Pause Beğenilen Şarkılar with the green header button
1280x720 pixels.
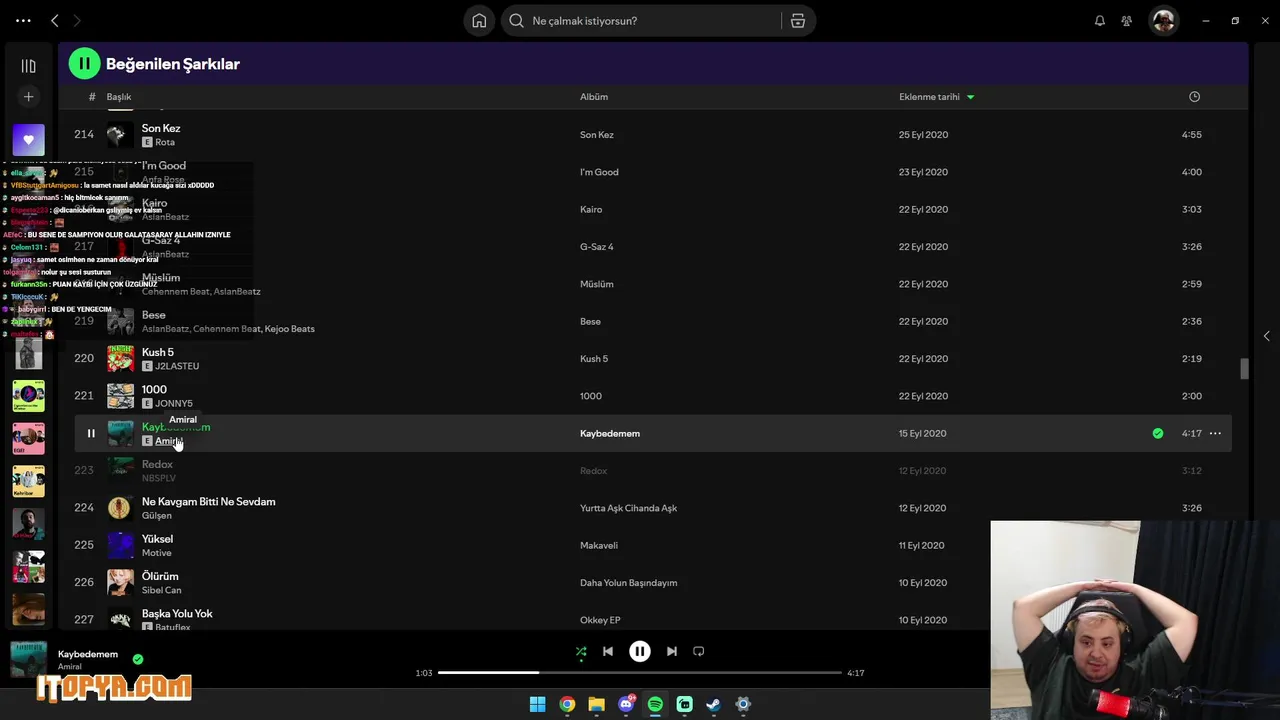pyautogui.click(x=84, y=64)
